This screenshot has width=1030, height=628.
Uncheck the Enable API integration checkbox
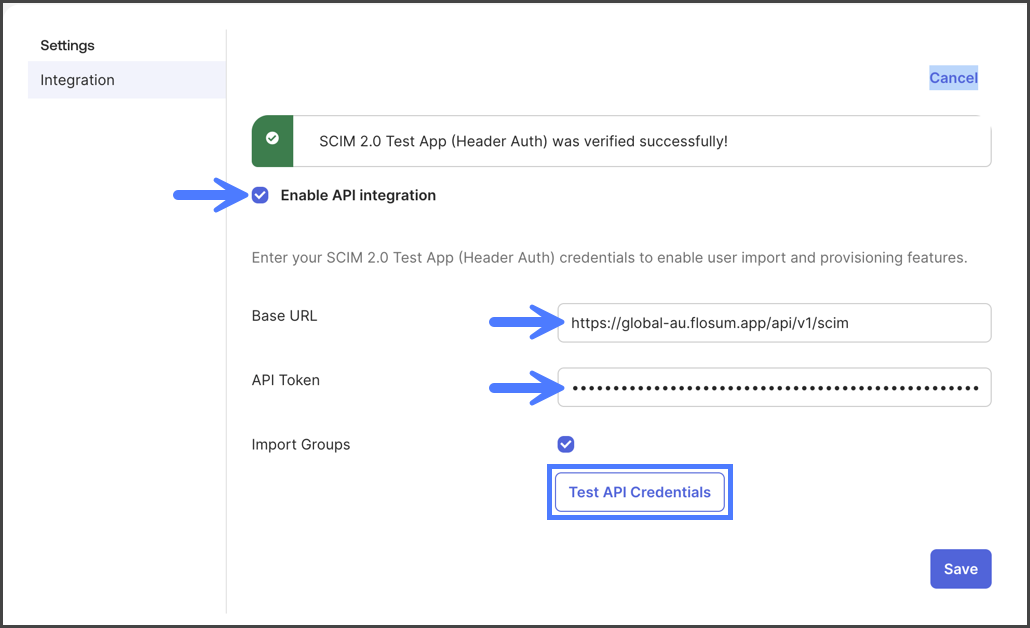[261, 195]
